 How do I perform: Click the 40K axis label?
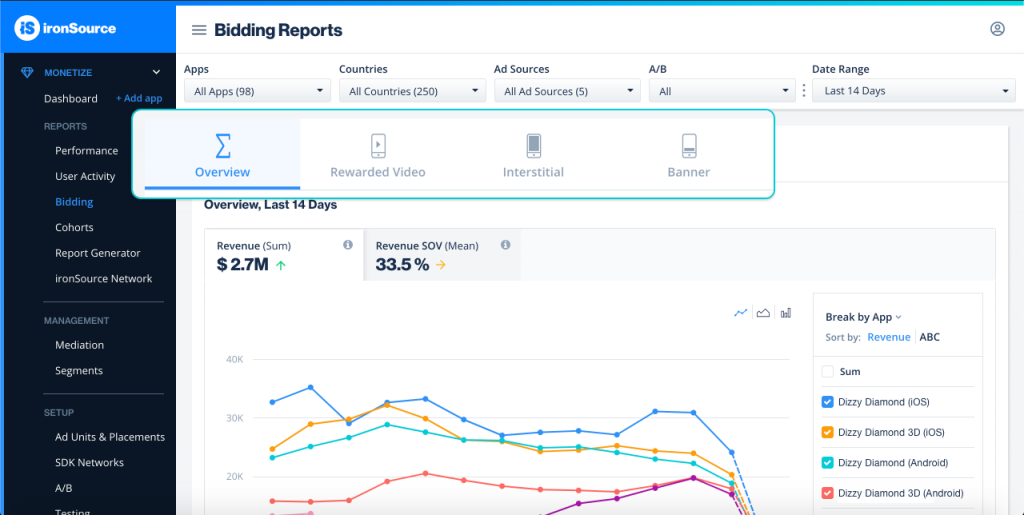tap(234, 359)
